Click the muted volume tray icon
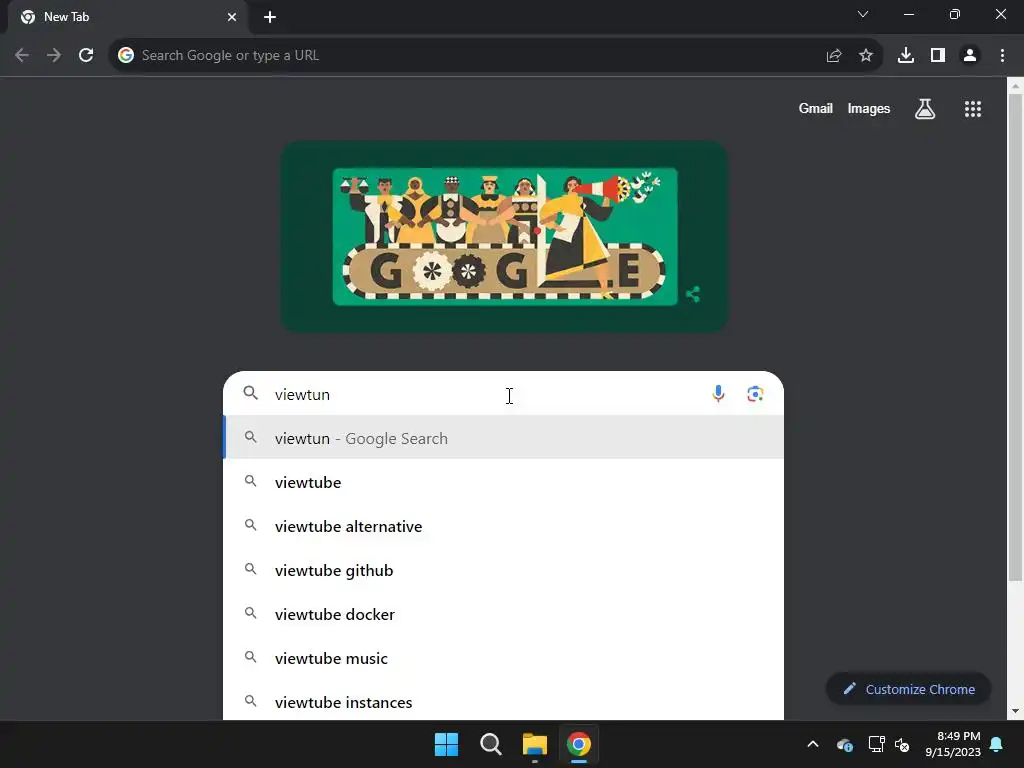 click(903, 744)
